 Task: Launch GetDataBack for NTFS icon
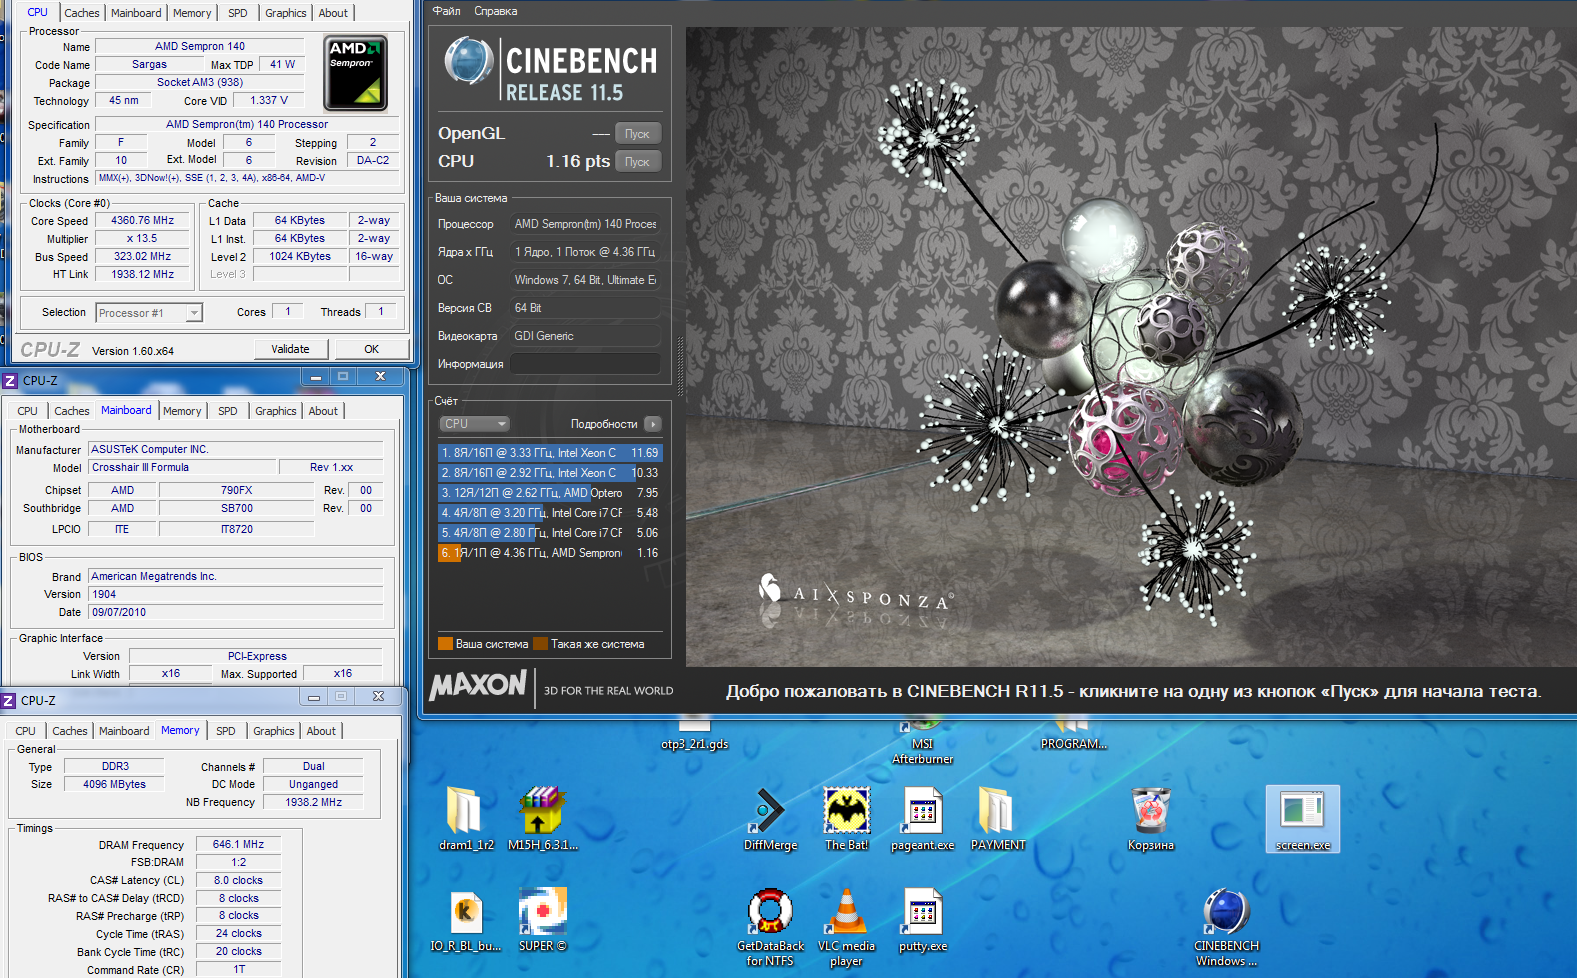coord(769,912)
